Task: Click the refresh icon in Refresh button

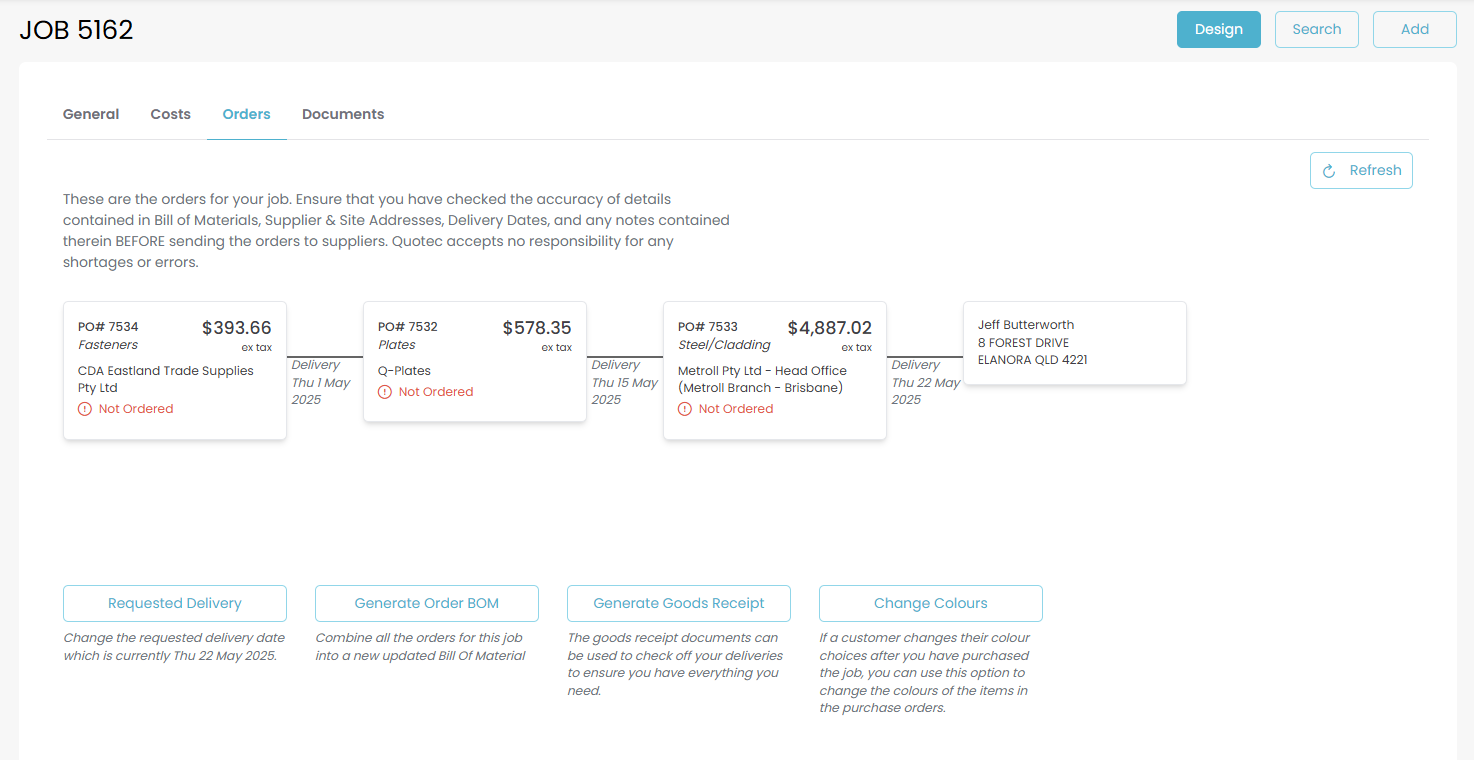Action: point(1329,171)
